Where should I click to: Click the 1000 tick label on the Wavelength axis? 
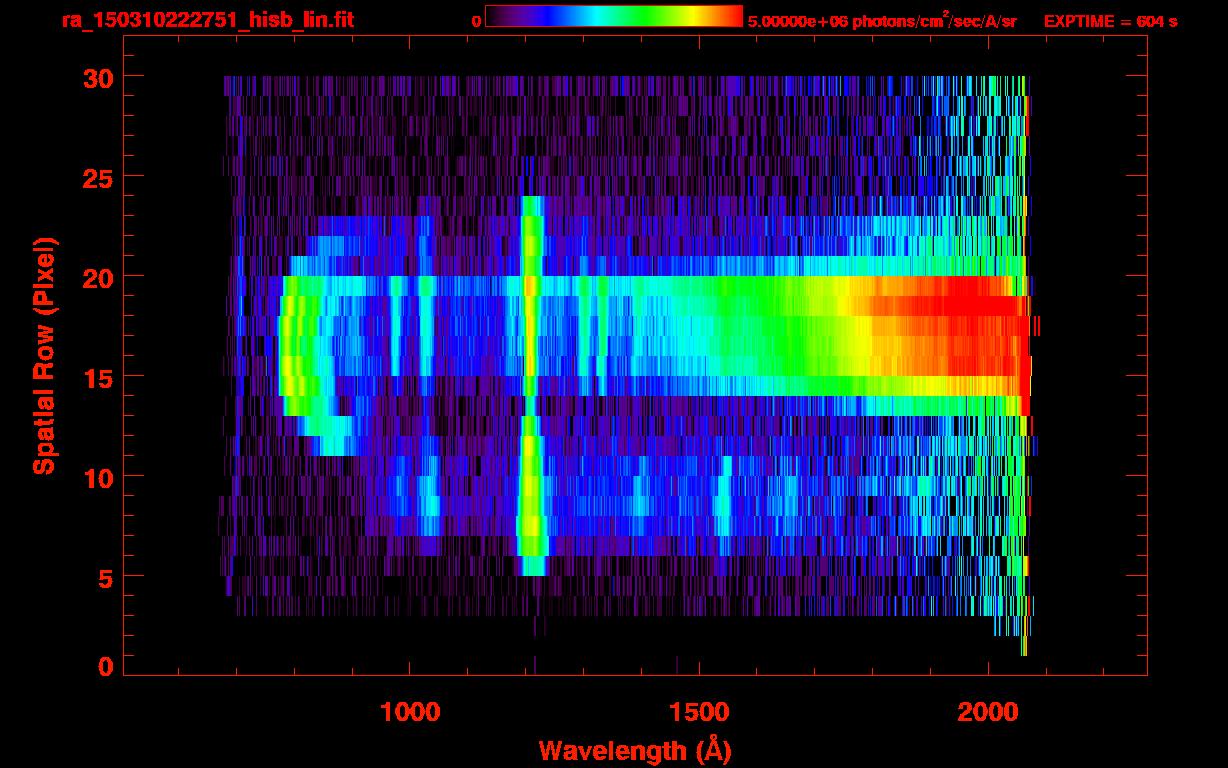[x=410, y=711]
